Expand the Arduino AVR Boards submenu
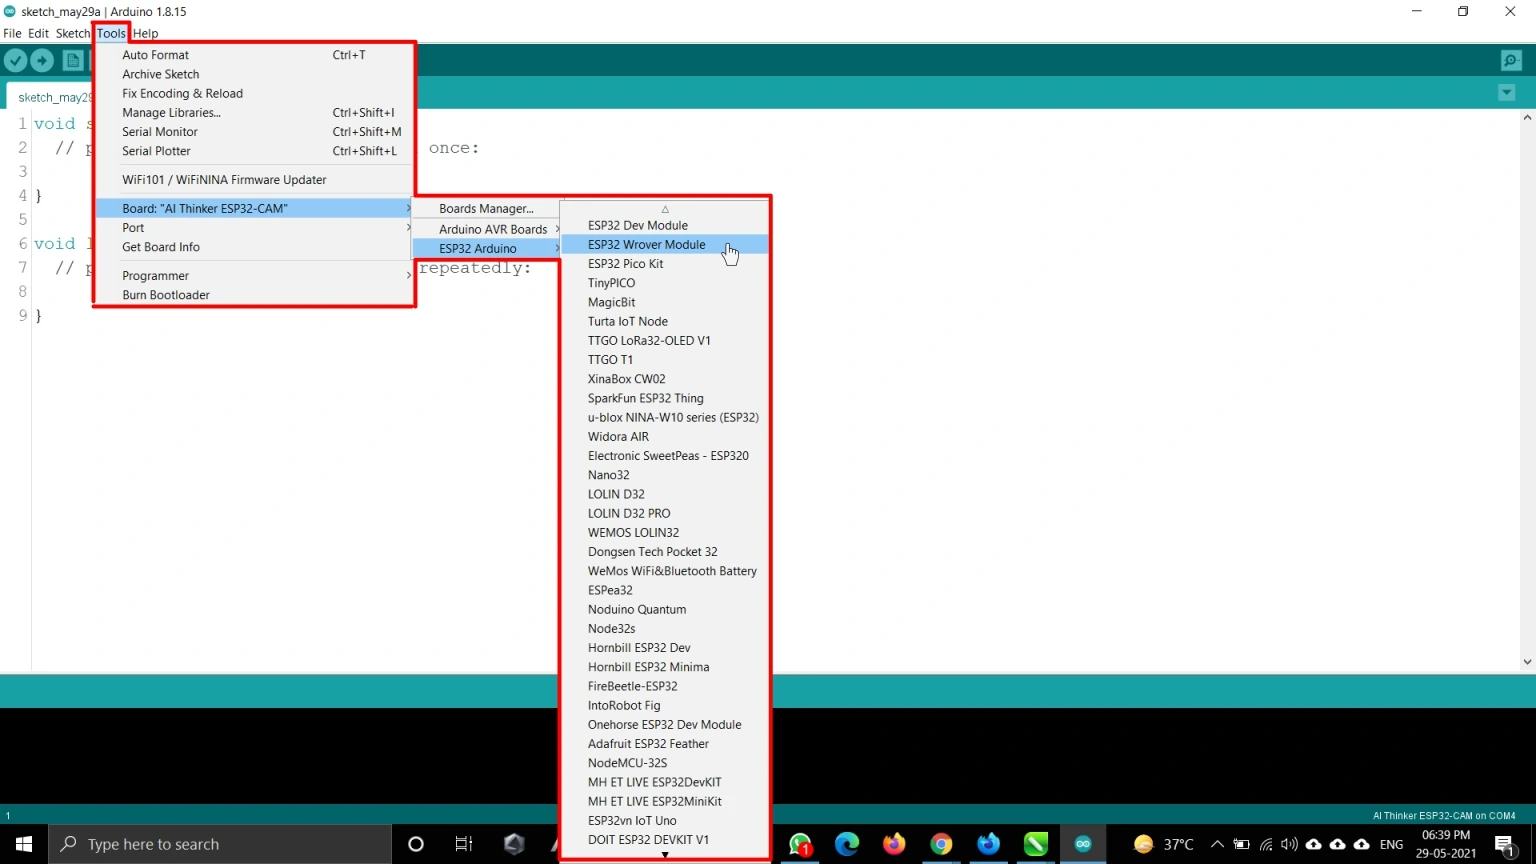 pyautogui.click(x=493, y=229)
